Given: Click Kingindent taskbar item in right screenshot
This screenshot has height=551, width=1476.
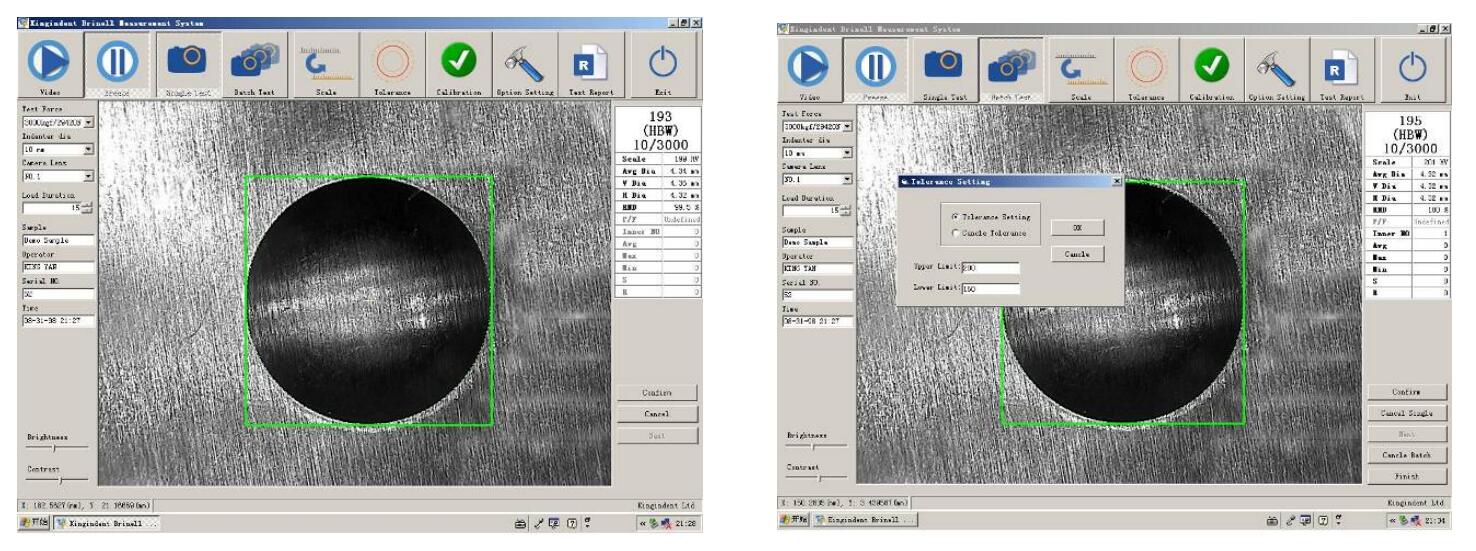Looking at the screenshot, I should click(x=865, y=520).
